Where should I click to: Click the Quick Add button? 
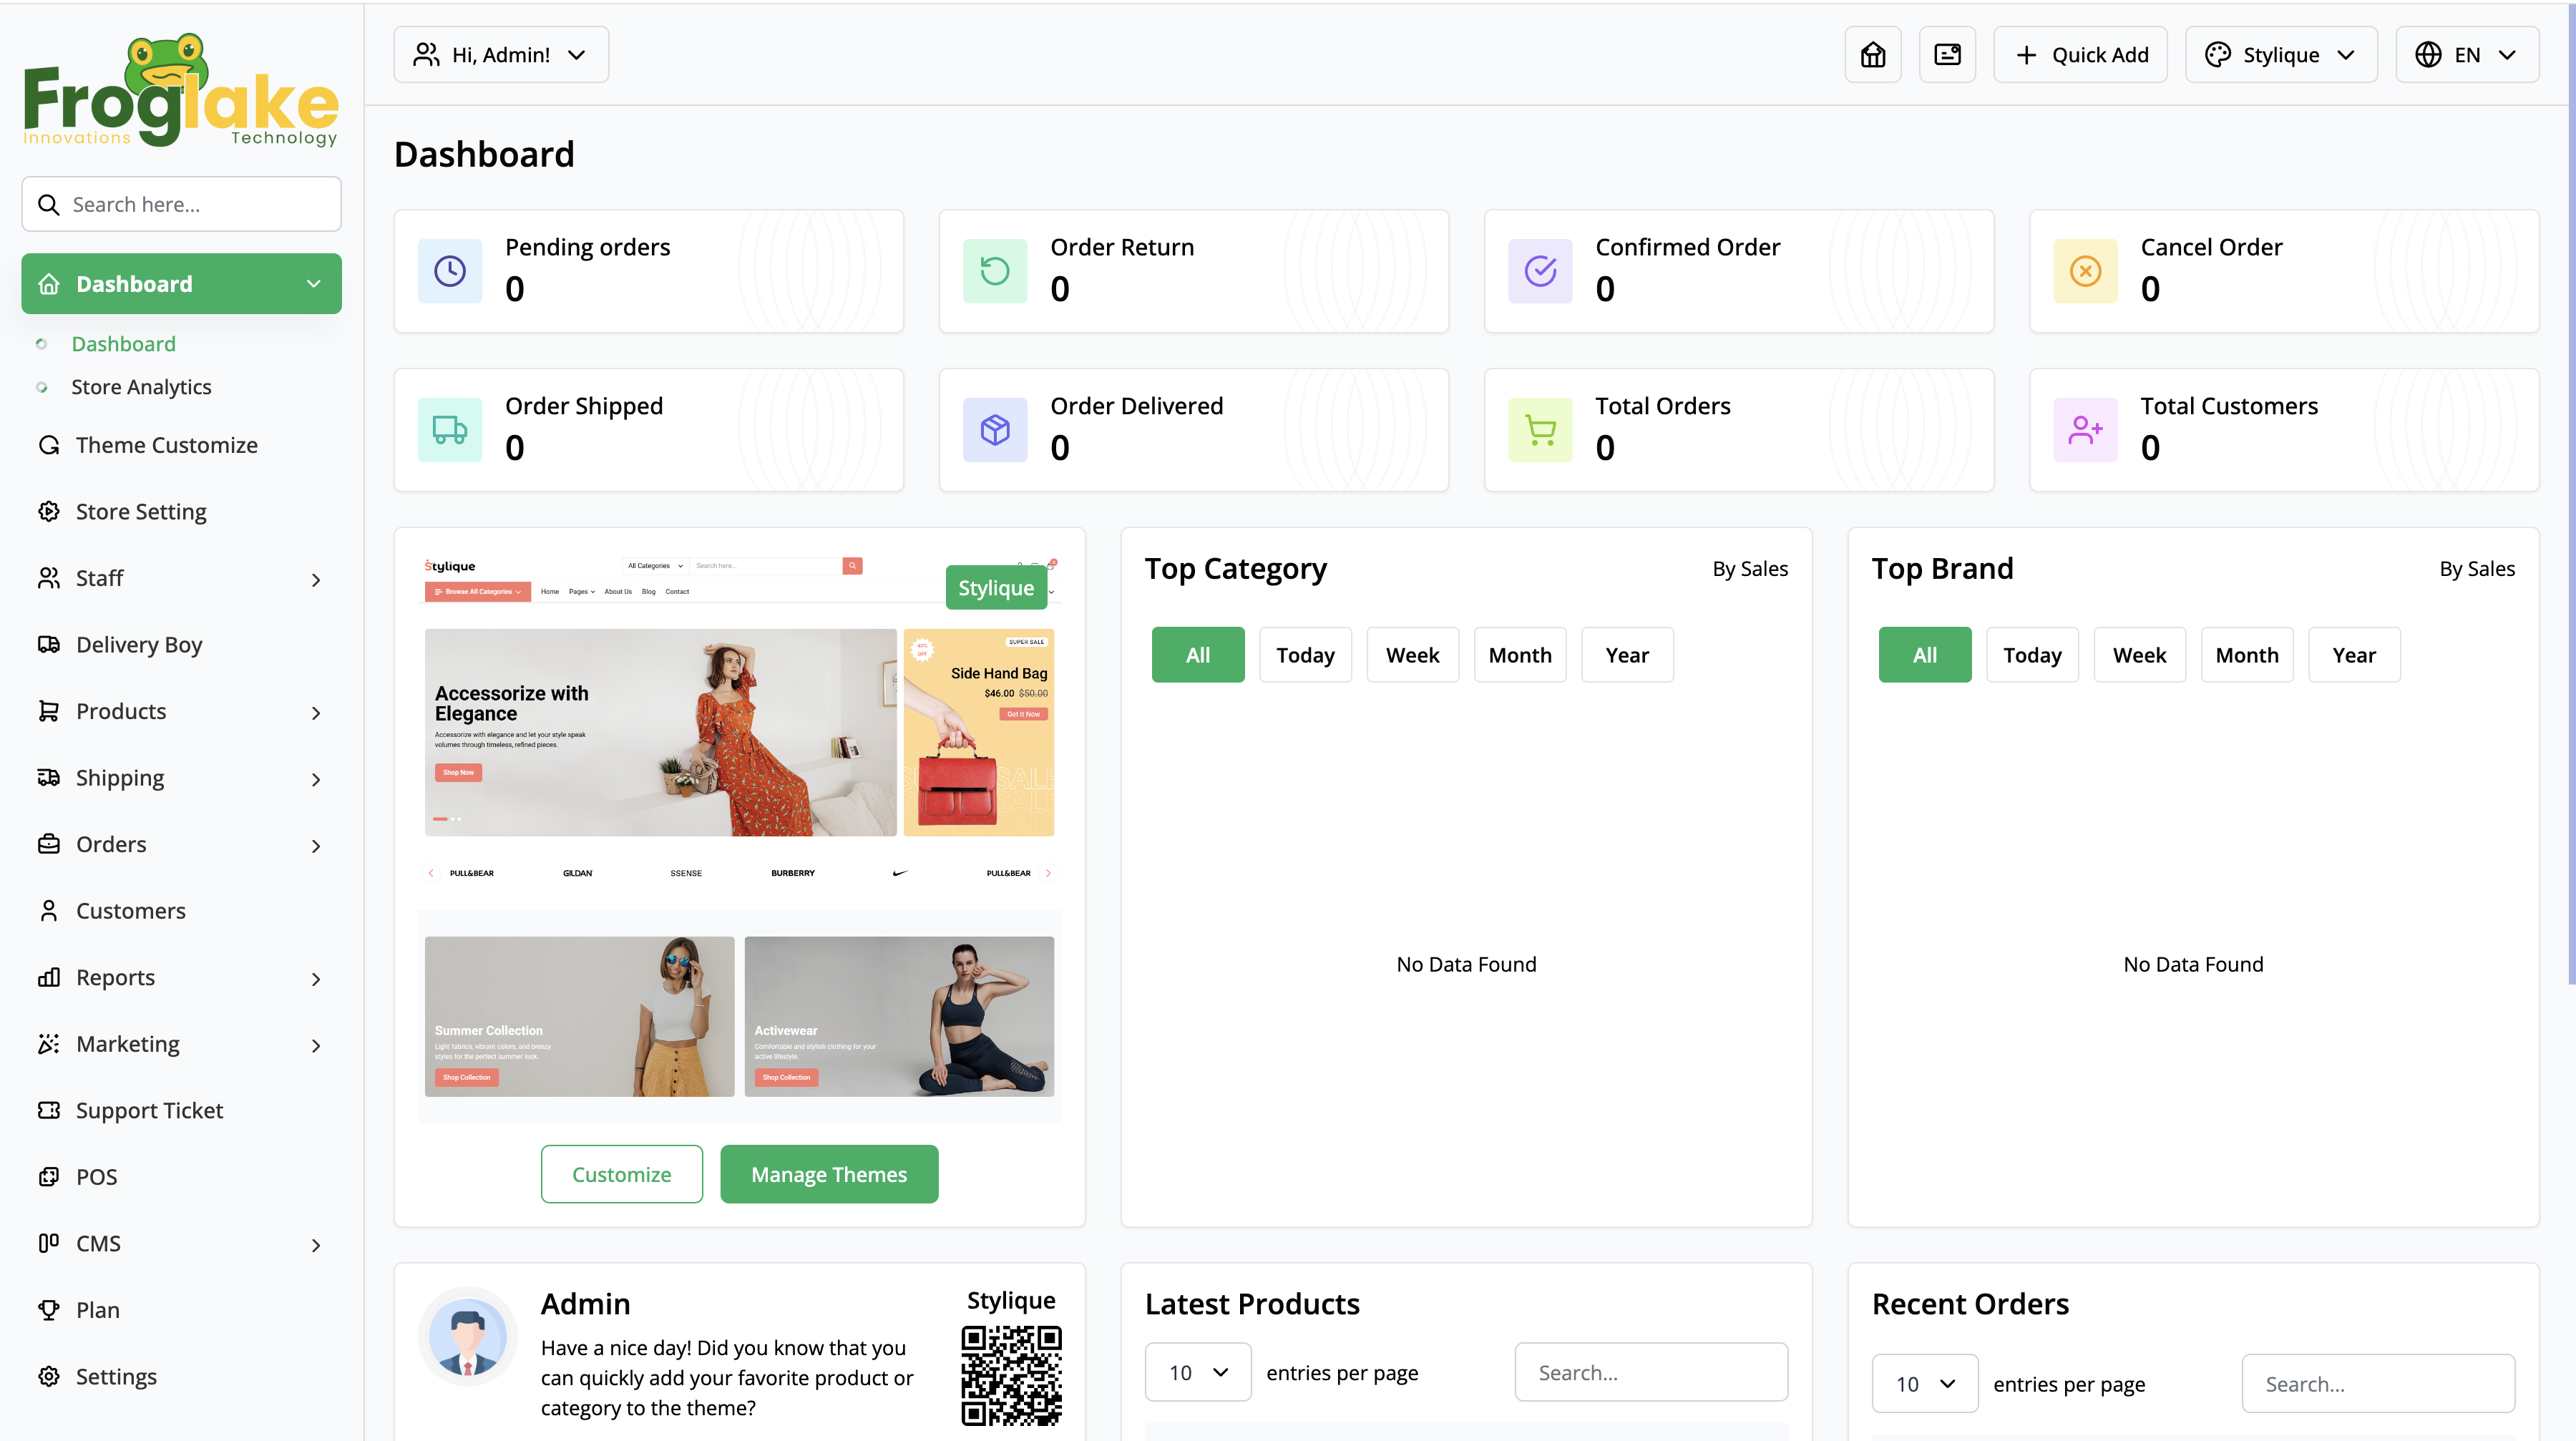[2080, 55]
